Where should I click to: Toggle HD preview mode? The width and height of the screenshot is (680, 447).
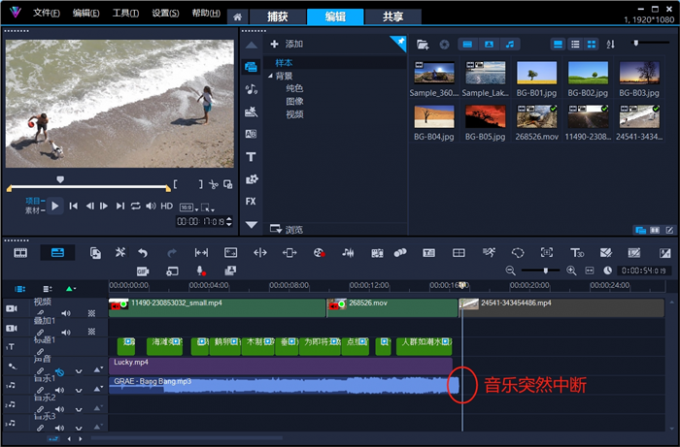coord(167,206)
